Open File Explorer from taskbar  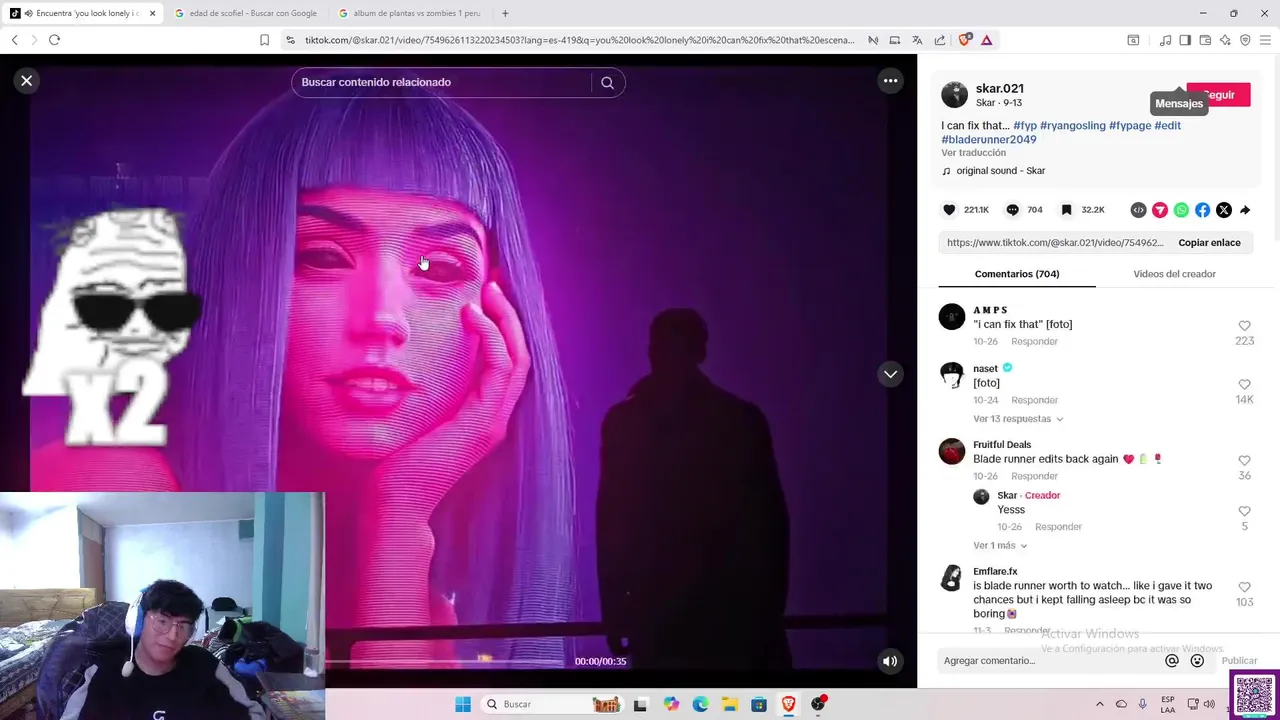tap(730, 704)
